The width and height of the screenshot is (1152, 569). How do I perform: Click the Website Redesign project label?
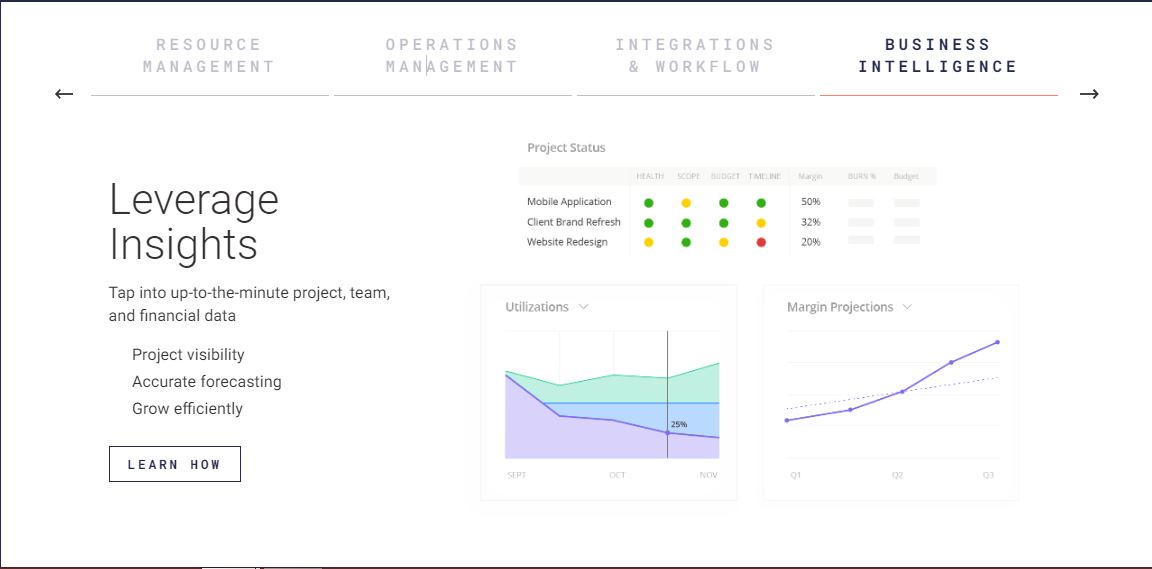click(567, 242)
